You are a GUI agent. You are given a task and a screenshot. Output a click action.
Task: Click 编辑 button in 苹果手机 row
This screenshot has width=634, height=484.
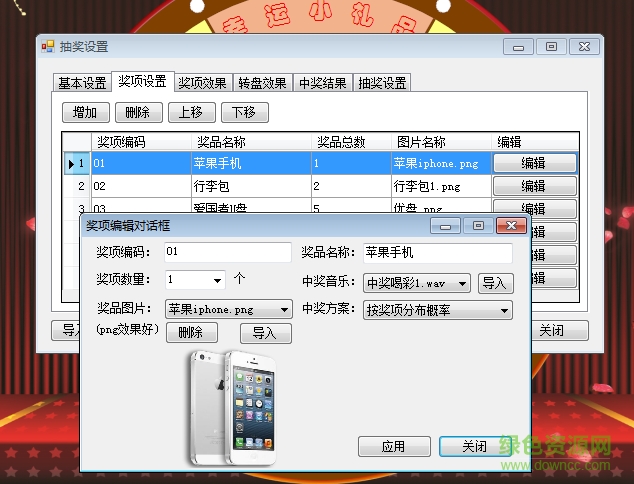point(535,163)
